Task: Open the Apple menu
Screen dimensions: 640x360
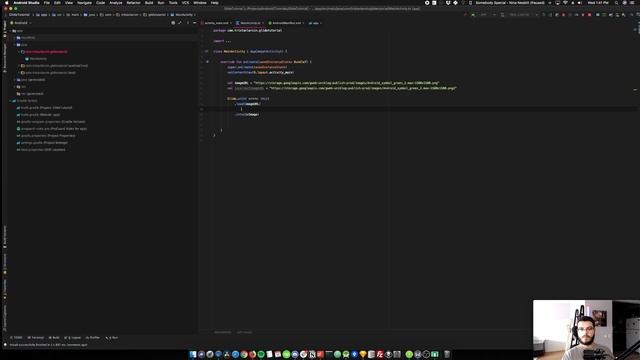Action: [x=7, y=2]
